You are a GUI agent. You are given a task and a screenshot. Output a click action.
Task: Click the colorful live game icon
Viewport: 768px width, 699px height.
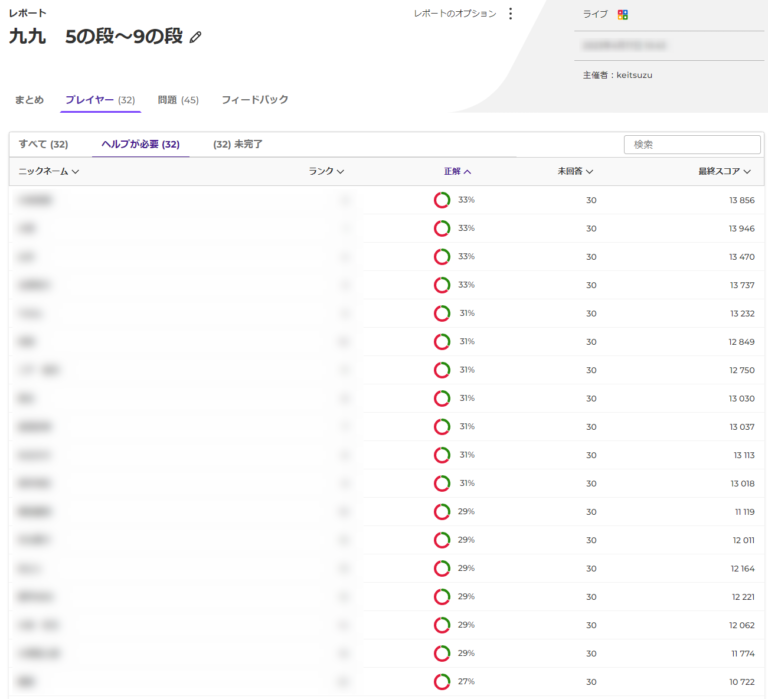623,14
